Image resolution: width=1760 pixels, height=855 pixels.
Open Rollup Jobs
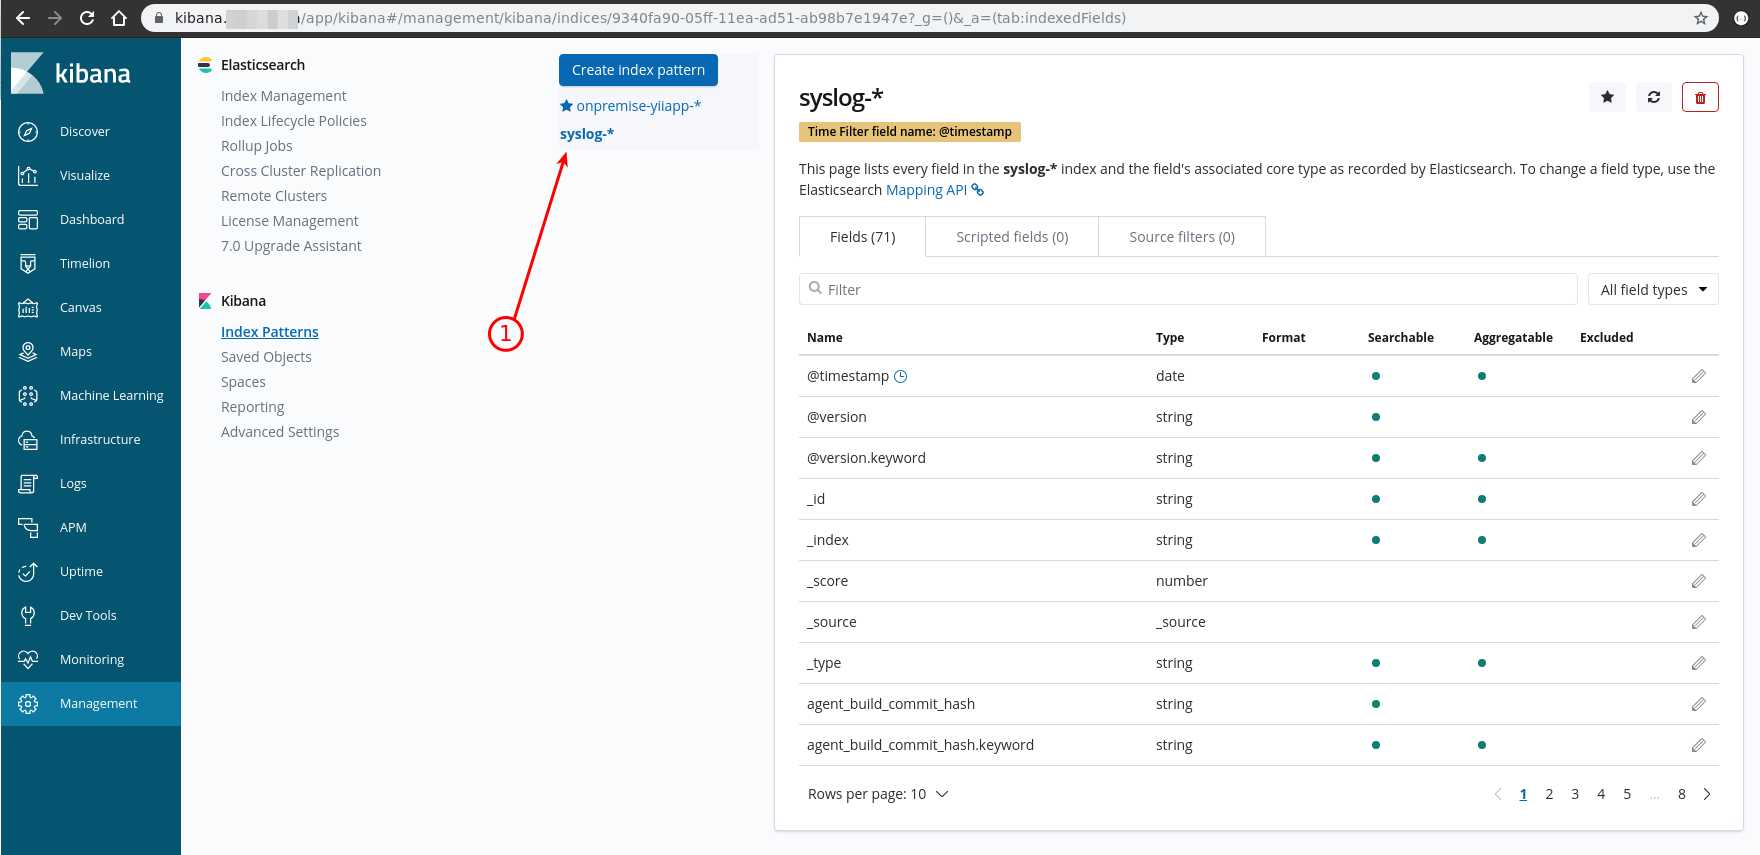[x=257, y=146]
